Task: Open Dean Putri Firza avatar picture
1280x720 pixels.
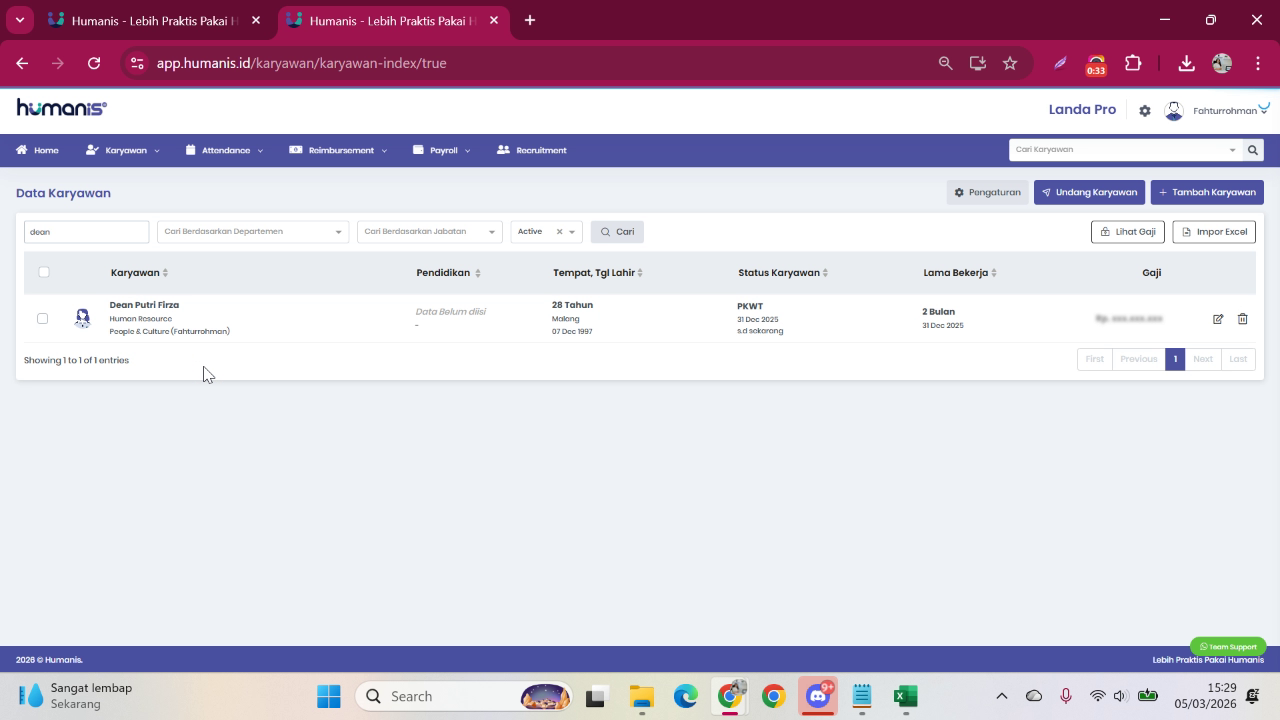Action: [x=83, y=318]
